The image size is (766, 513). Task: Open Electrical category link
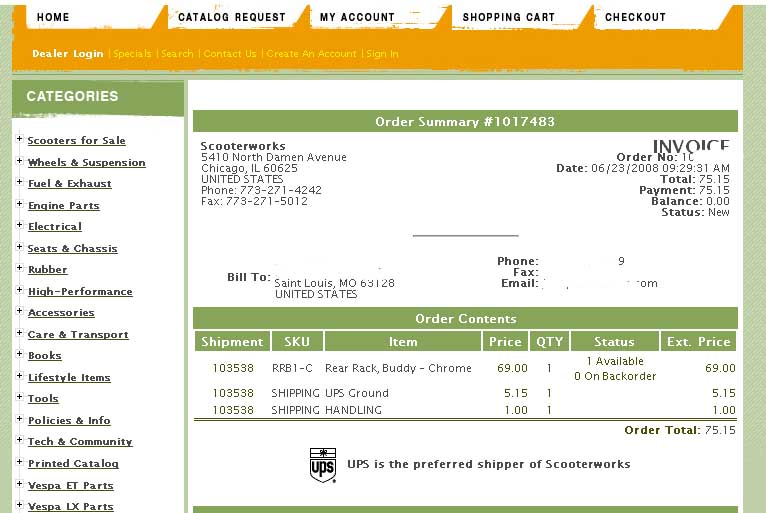(55, 227)
